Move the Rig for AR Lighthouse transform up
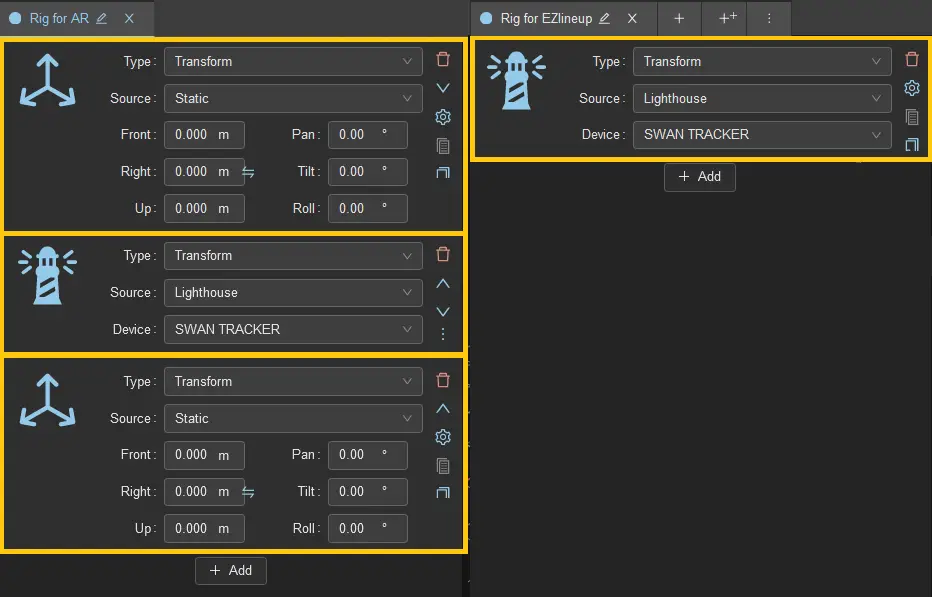Screen dimensions: 932x597 (x=443, y=284)
